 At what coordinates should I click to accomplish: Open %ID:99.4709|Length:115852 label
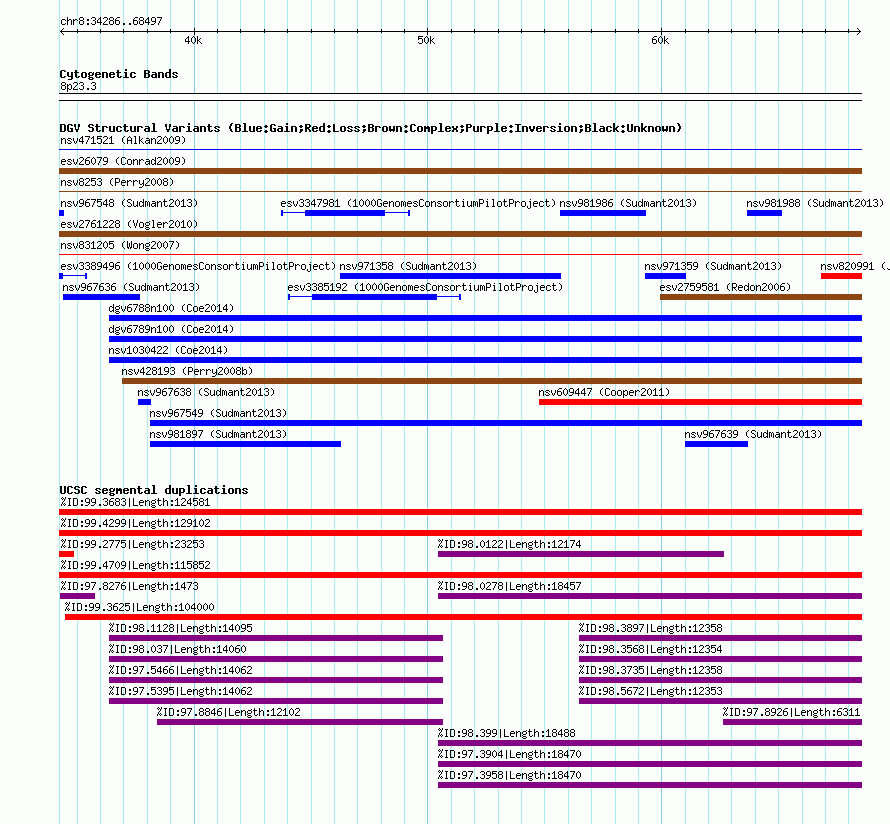pos(135,565)
